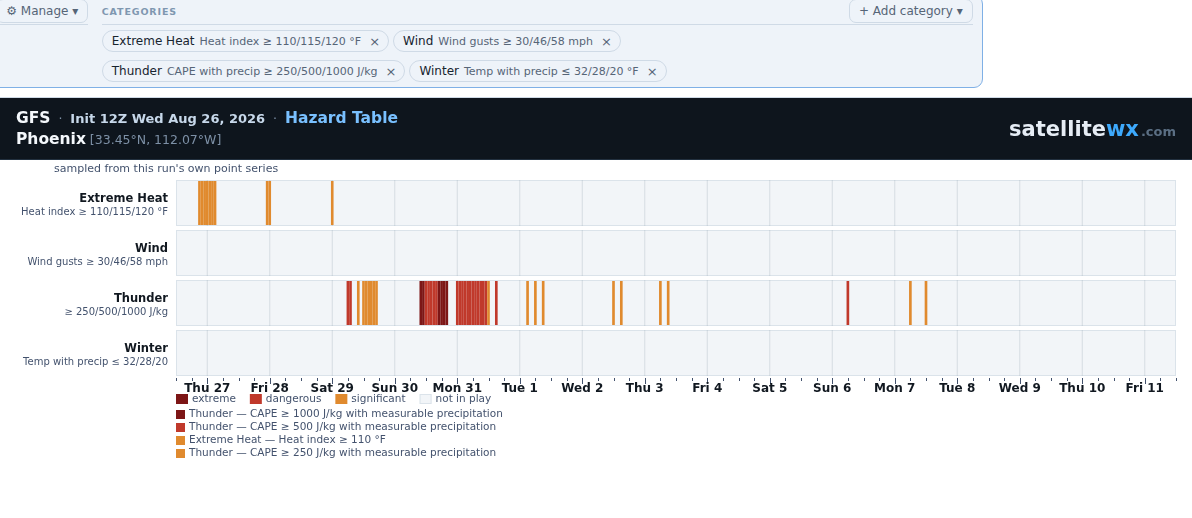This screenshot has height=518, width=1192.
Task: Click the Init 12Z Wed Aug 26, 2026 text
Action: tap(167, 119)
